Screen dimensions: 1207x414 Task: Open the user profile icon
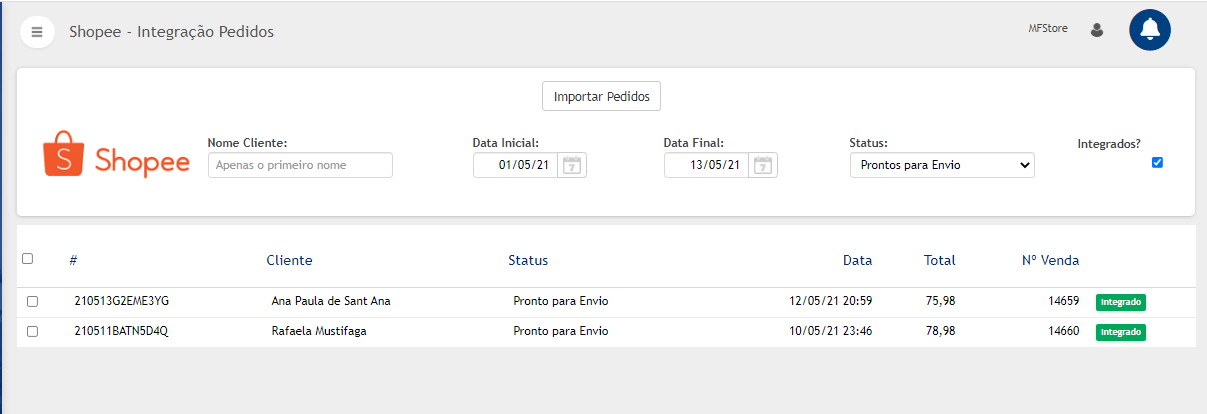[1096, 30]
